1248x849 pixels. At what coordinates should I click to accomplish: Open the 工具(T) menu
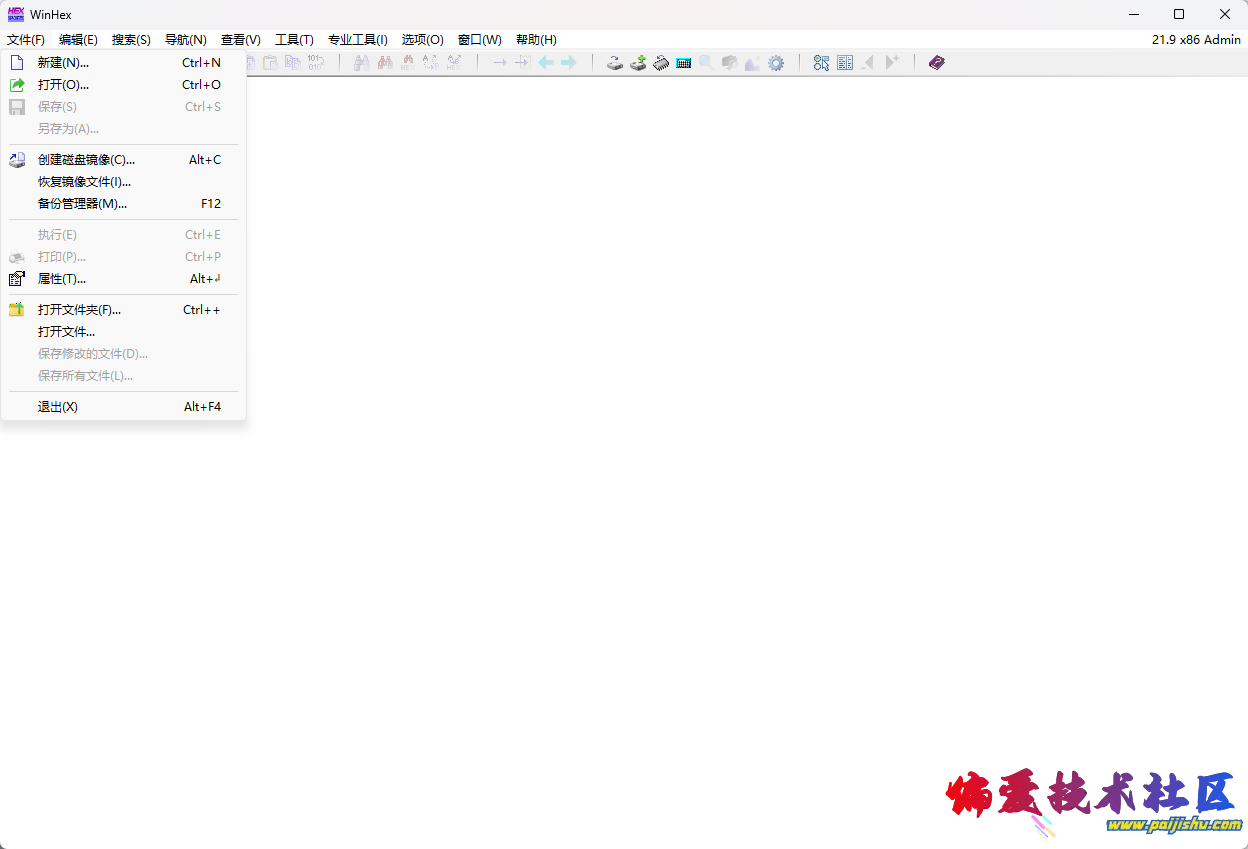click(294, 39)
